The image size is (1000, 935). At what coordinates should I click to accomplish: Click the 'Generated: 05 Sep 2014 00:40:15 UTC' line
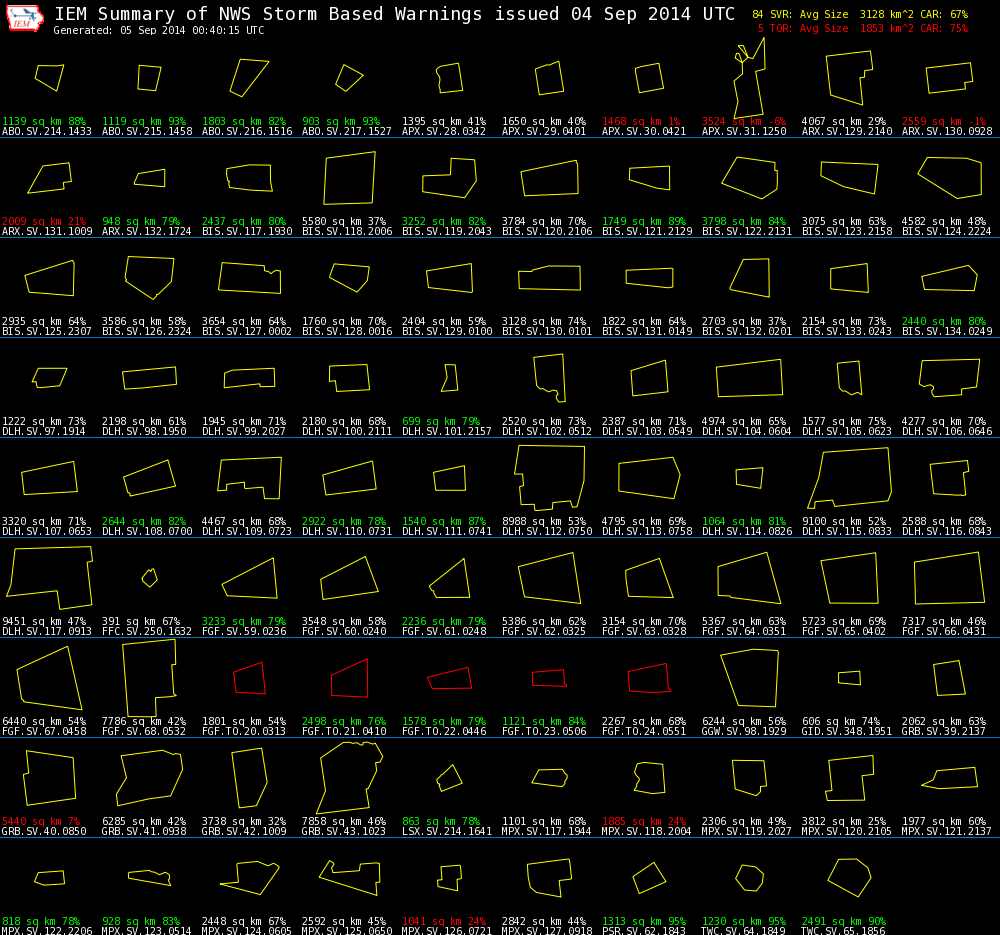159,31
